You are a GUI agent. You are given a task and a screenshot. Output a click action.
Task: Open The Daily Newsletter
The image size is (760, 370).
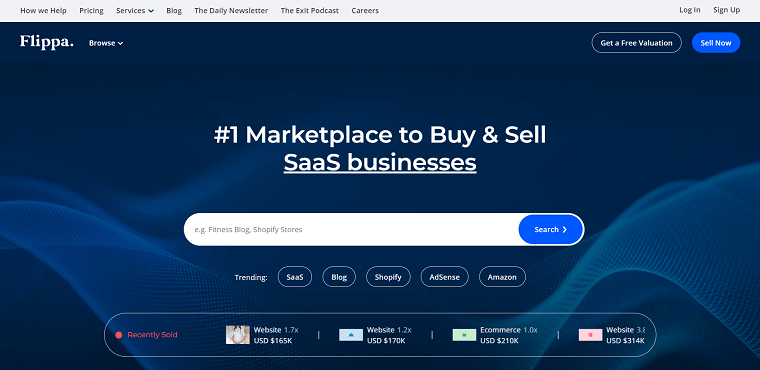pyautogui.click(x=231, y=10)
